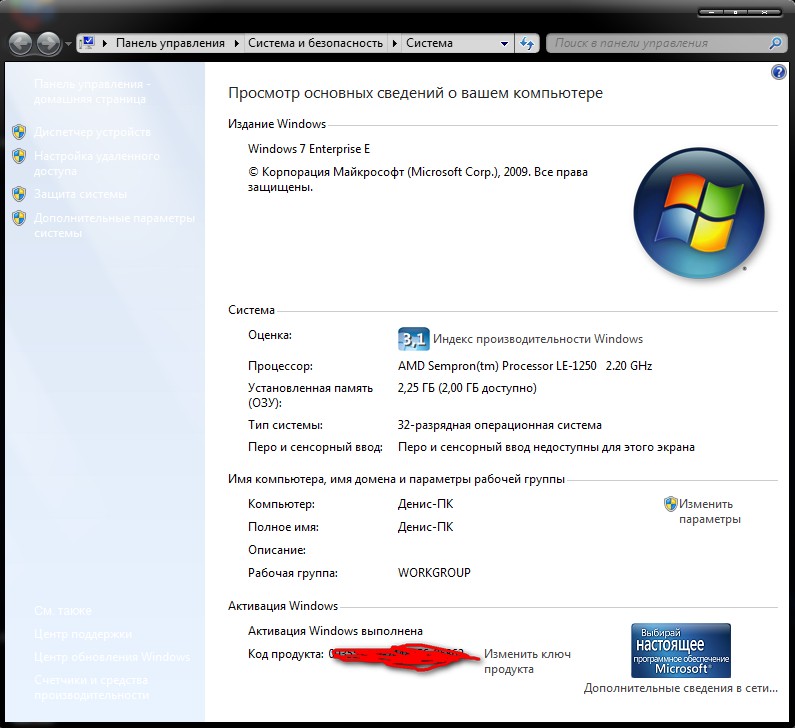Click the 3,1 performance rating badge
The height and width of the screenshot is (728, 795).
tap(413, 339)
